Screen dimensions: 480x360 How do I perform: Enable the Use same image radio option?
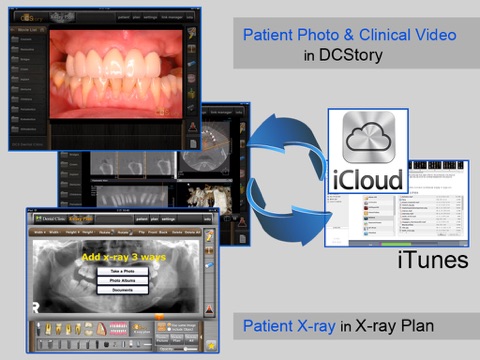coord(169,324)
